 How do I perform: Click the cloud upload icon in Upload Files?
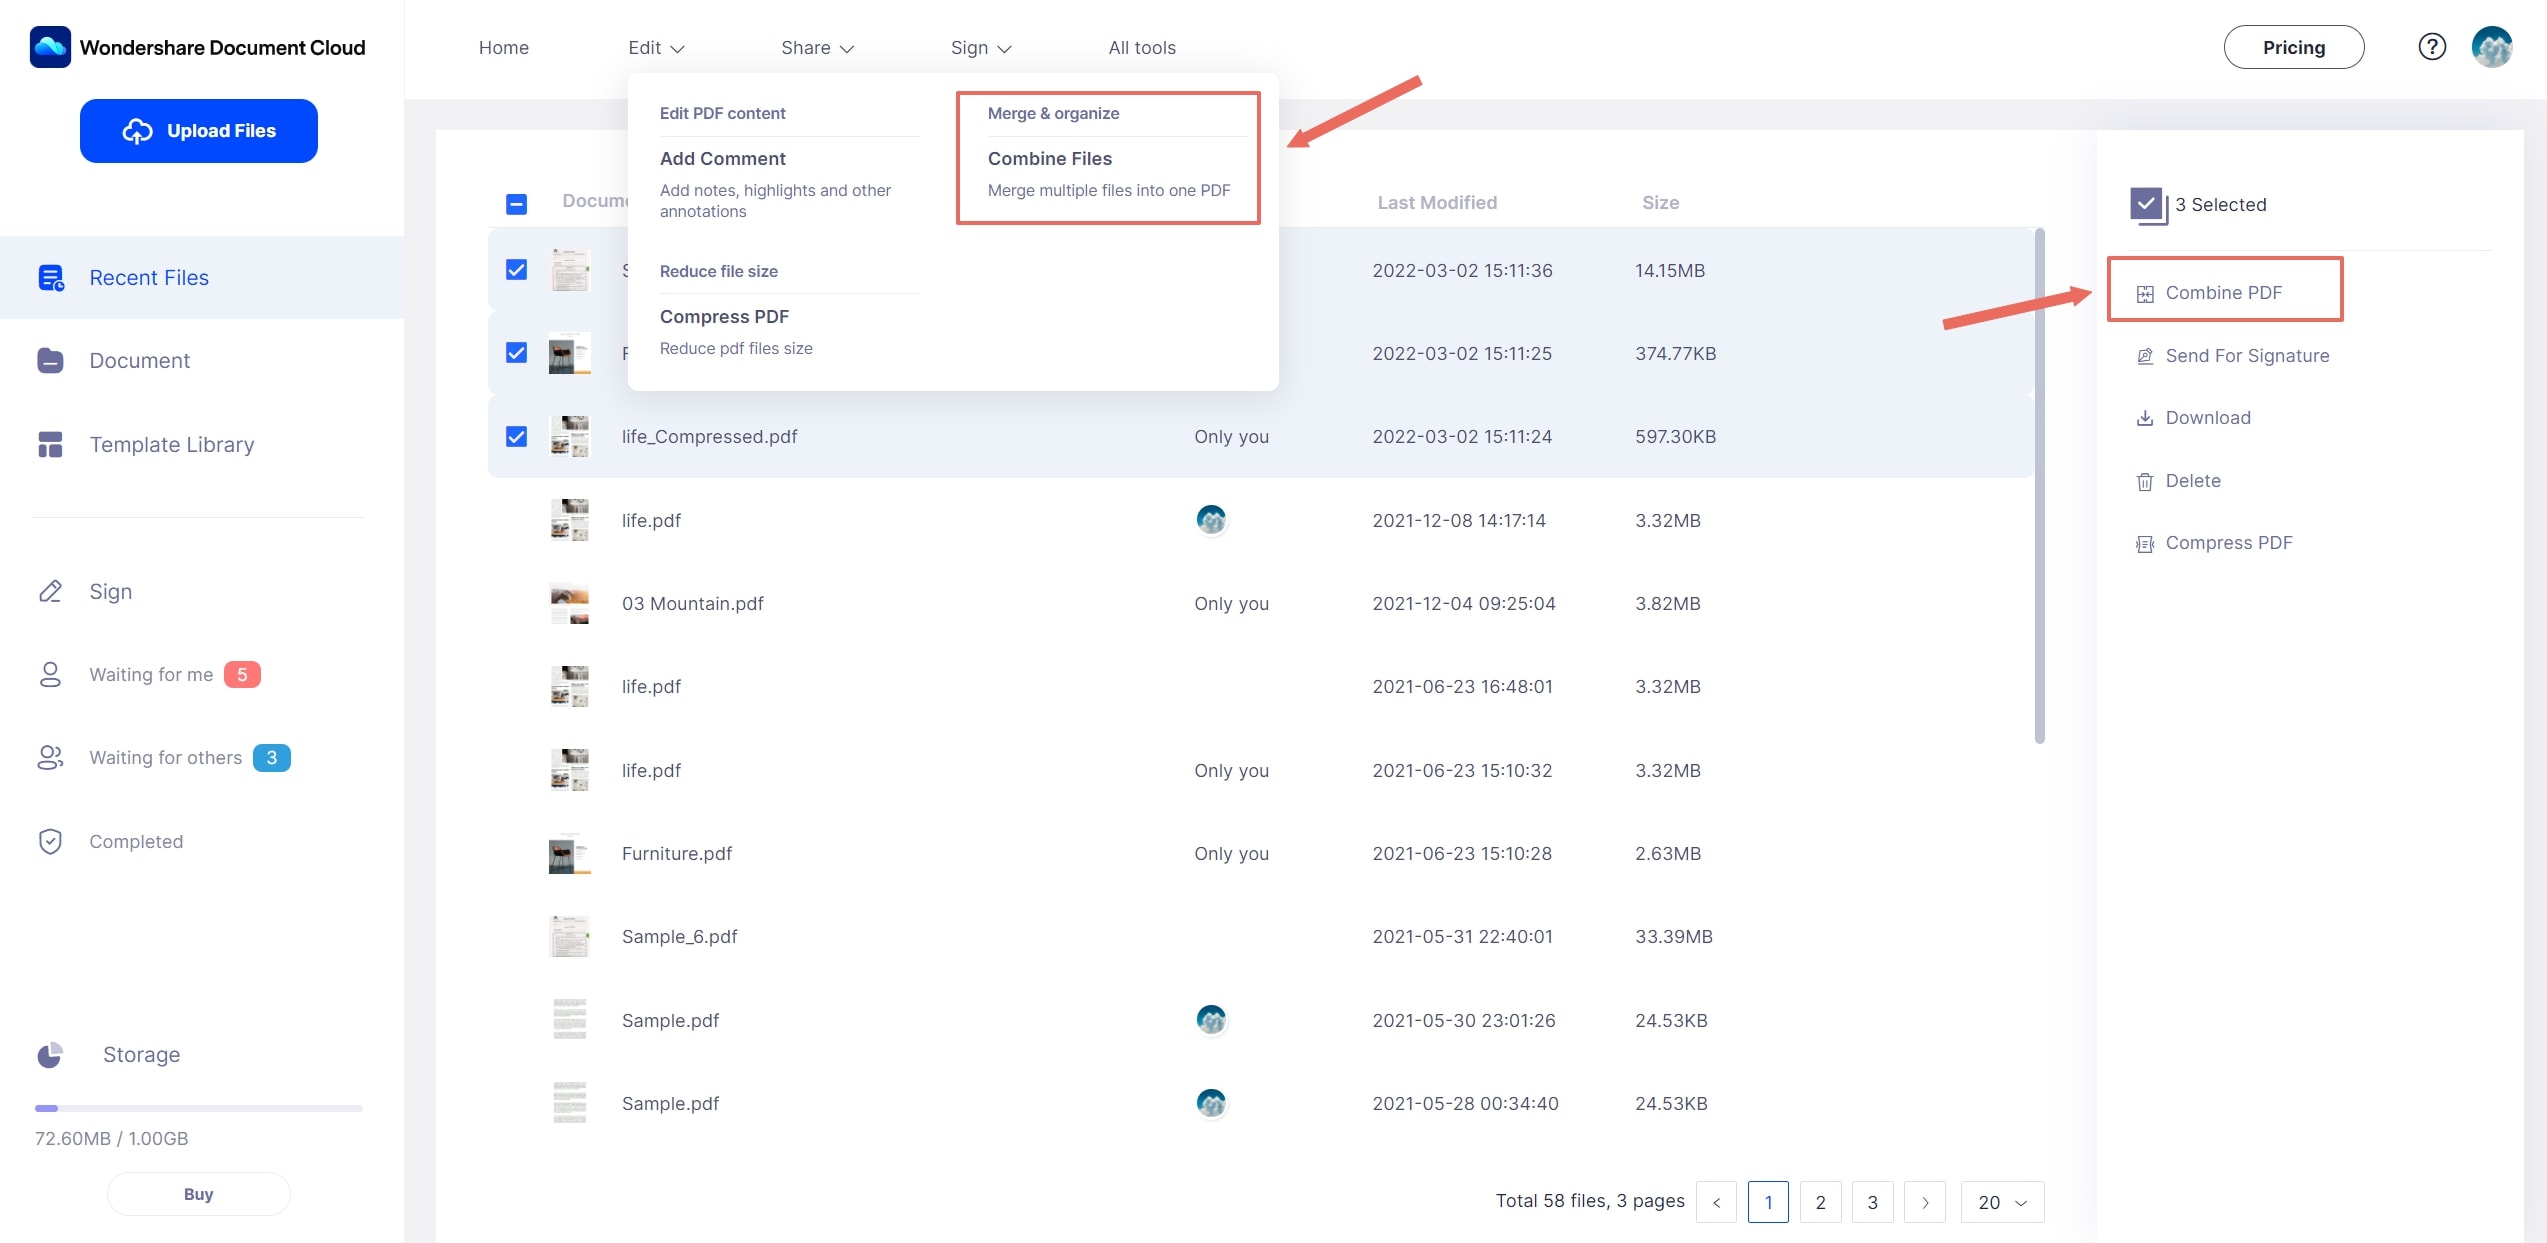pos(137,131)
